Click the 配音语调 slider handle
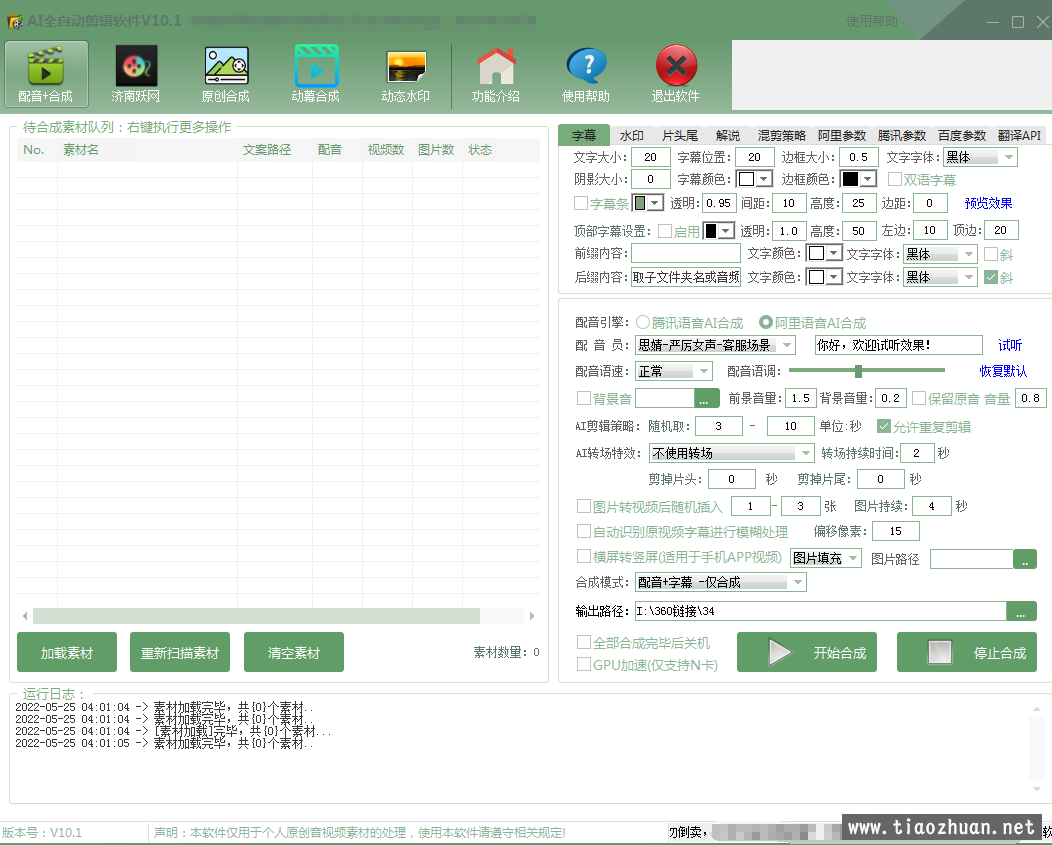 click(858, 370)
